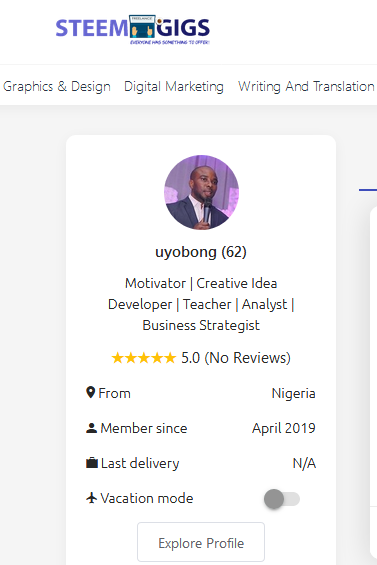
Task: Click the Vacation mode label text
Action: pyautogui.click(x=147, y=498)
